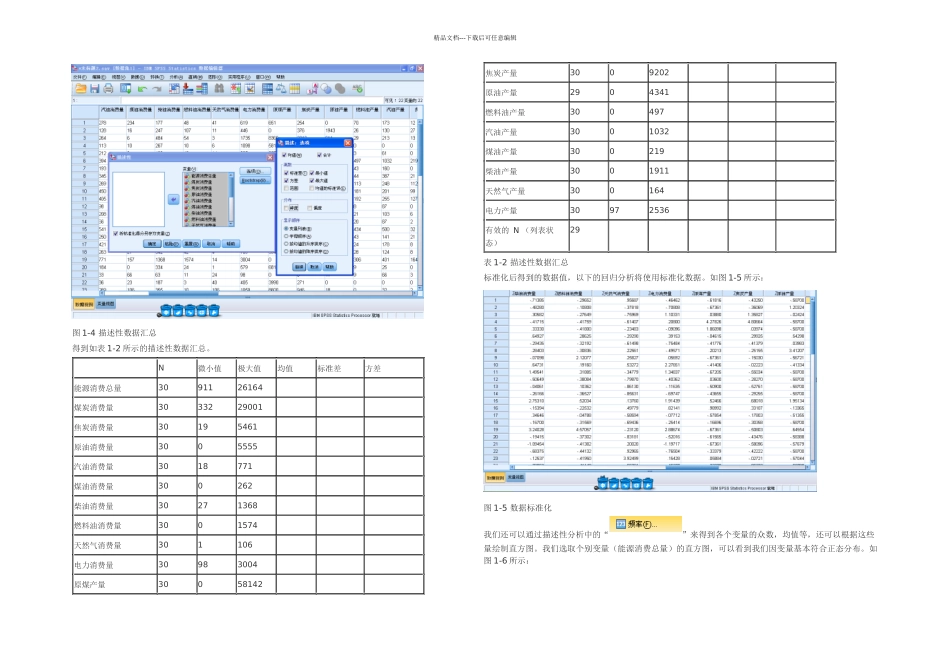Click the green Undo arrow icon
This screenshot has width=950, height=672.
click(142, 89)
